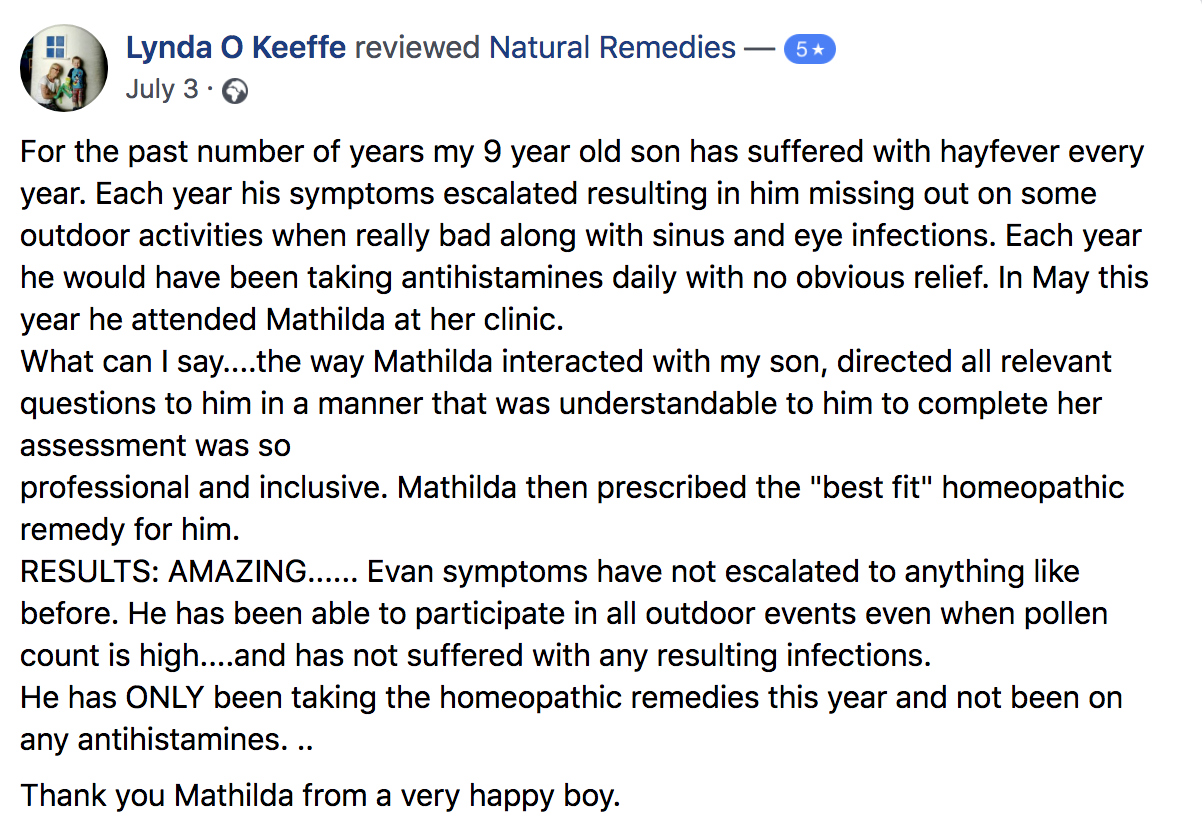Screen dimensions: 1202x834
Task: Click the text "What can I say...."
Action: (x=138, y=361)
